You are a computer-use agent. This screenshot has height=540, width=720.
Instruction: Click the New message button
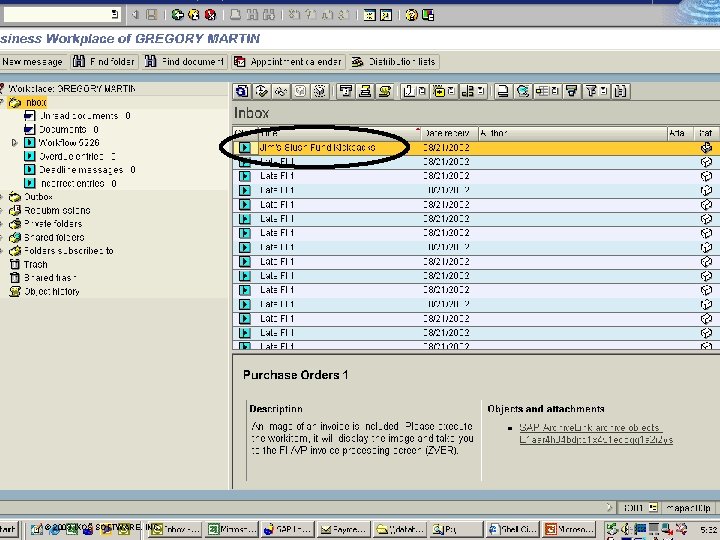point(33,62)
